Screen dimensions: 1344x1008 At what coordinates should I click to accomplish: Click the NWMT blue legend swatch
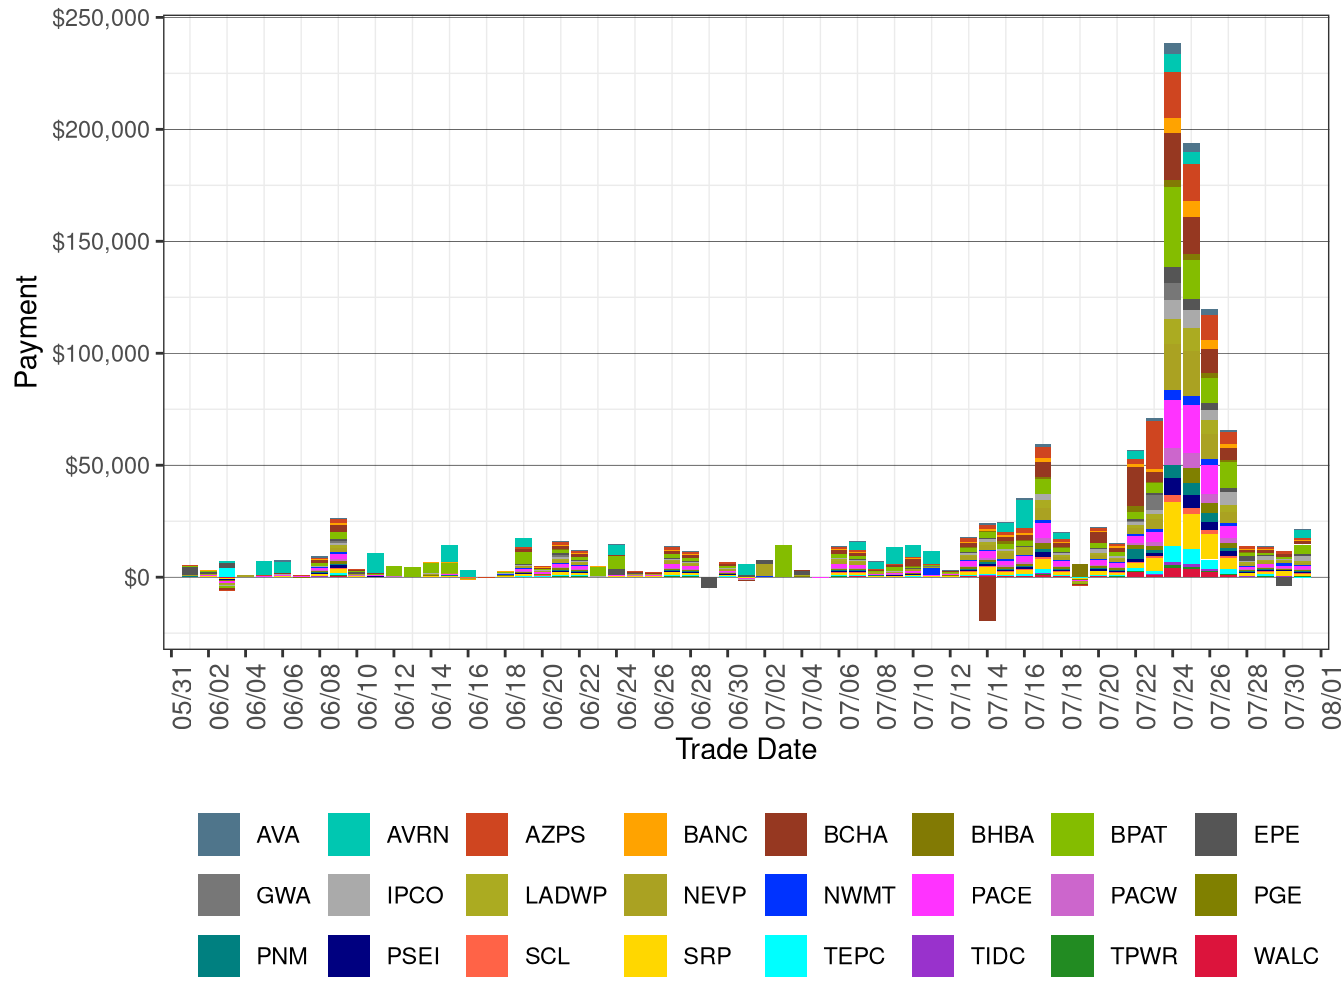(x=785, y=895)
